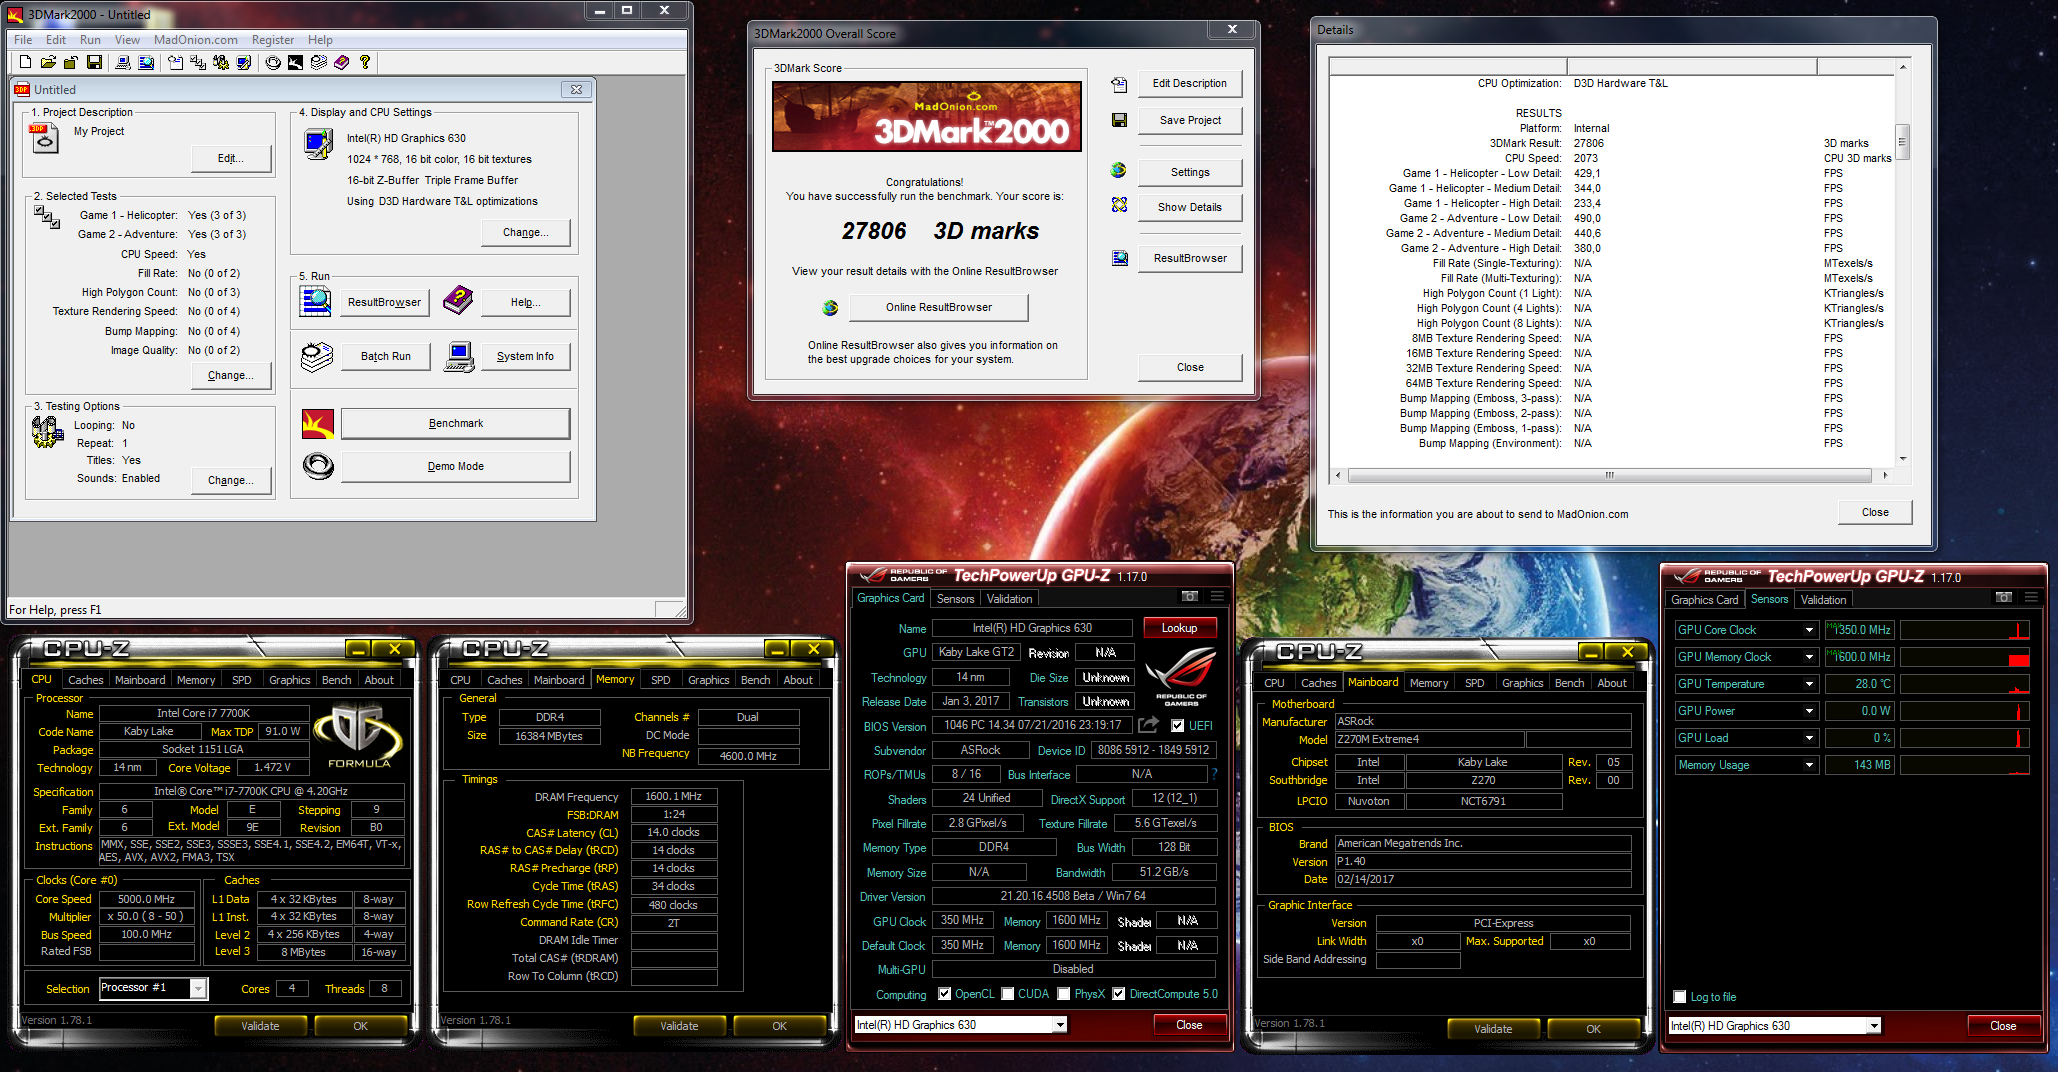Open hamburger menu in GPU-Z Graphics Card window
2058x1072 pixels.
tap(1217, 596)
